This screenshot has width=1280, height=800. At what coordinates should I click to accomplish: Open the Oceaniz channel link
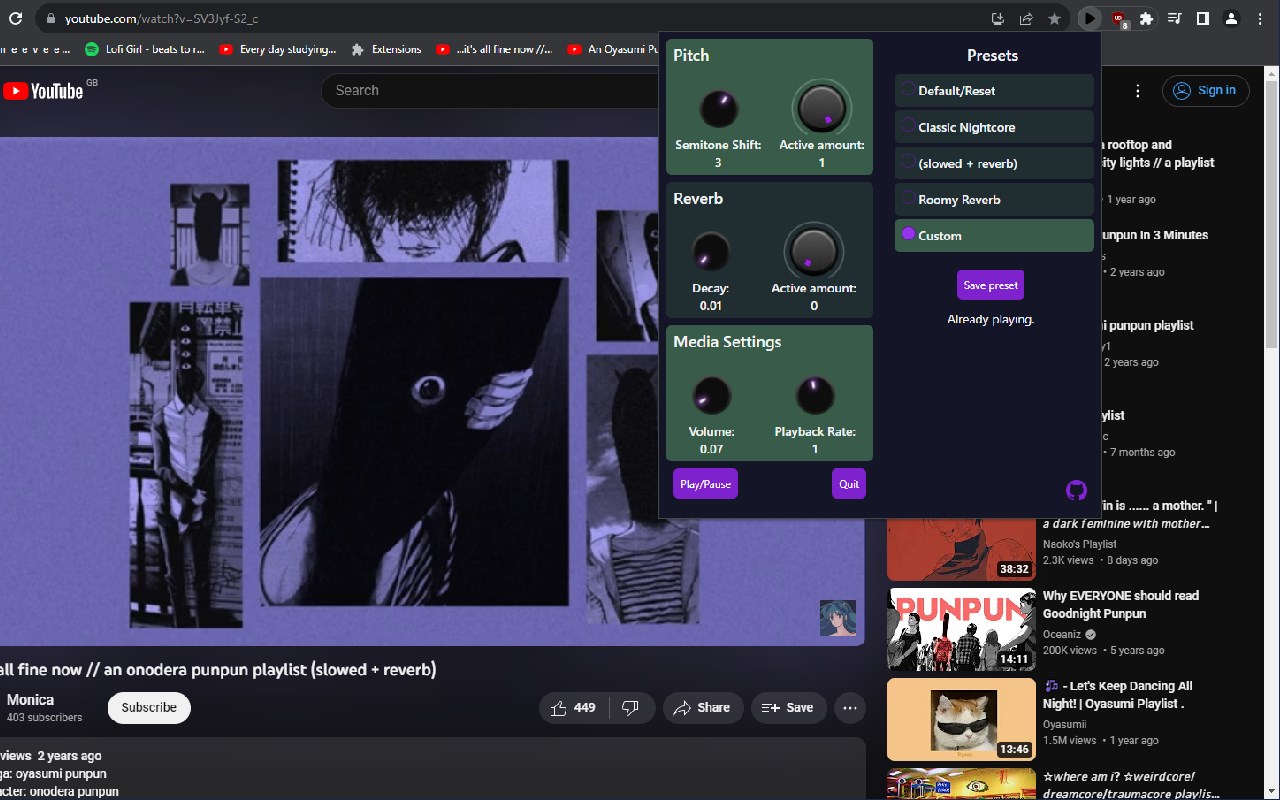click(x=1063, y=634)
